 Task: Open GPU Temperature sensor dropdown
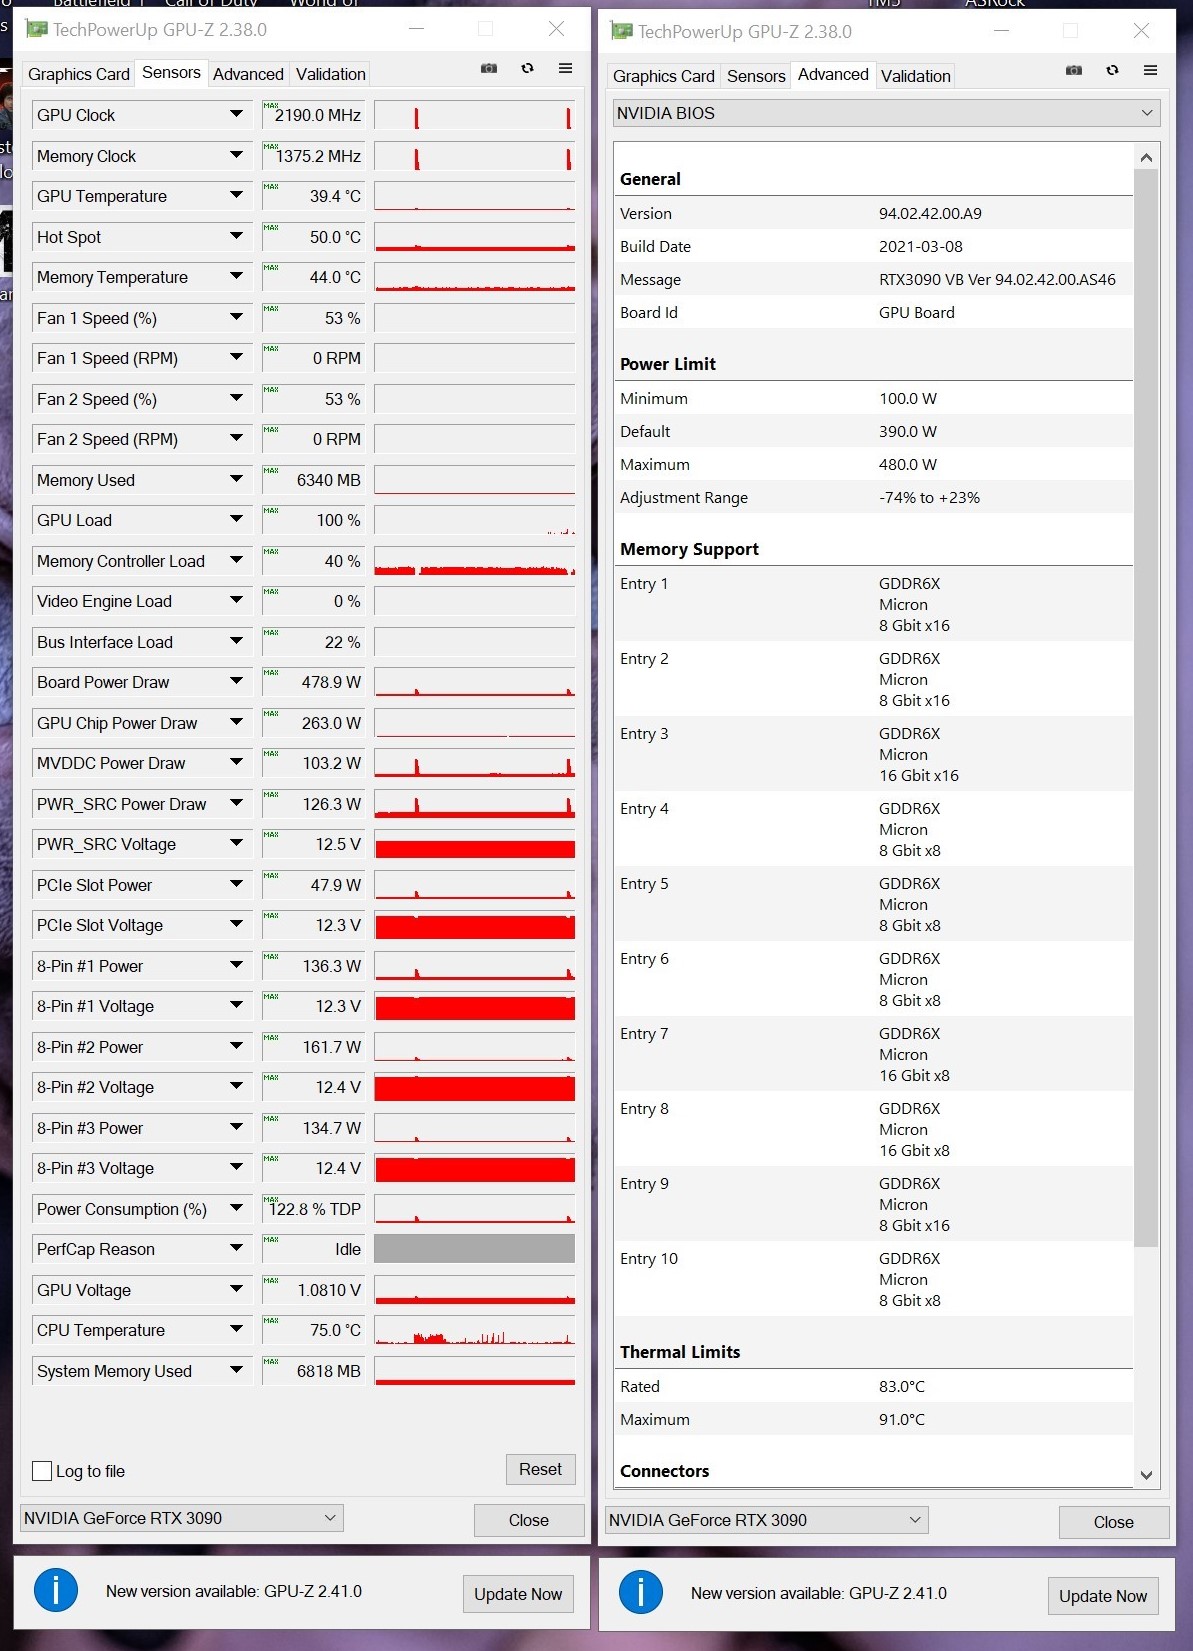tap(236, 195)
